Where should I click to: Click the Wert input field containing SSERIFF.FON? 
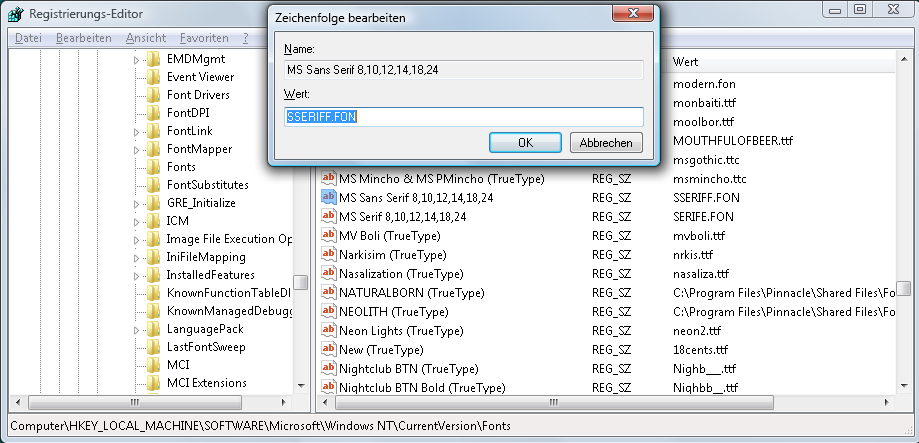(x=463, y=117)
